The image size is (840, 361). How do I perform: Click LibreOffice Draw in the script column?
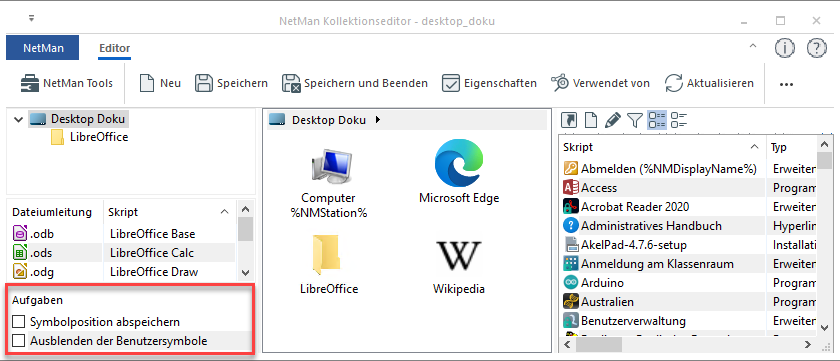click(x=154, y=272)
